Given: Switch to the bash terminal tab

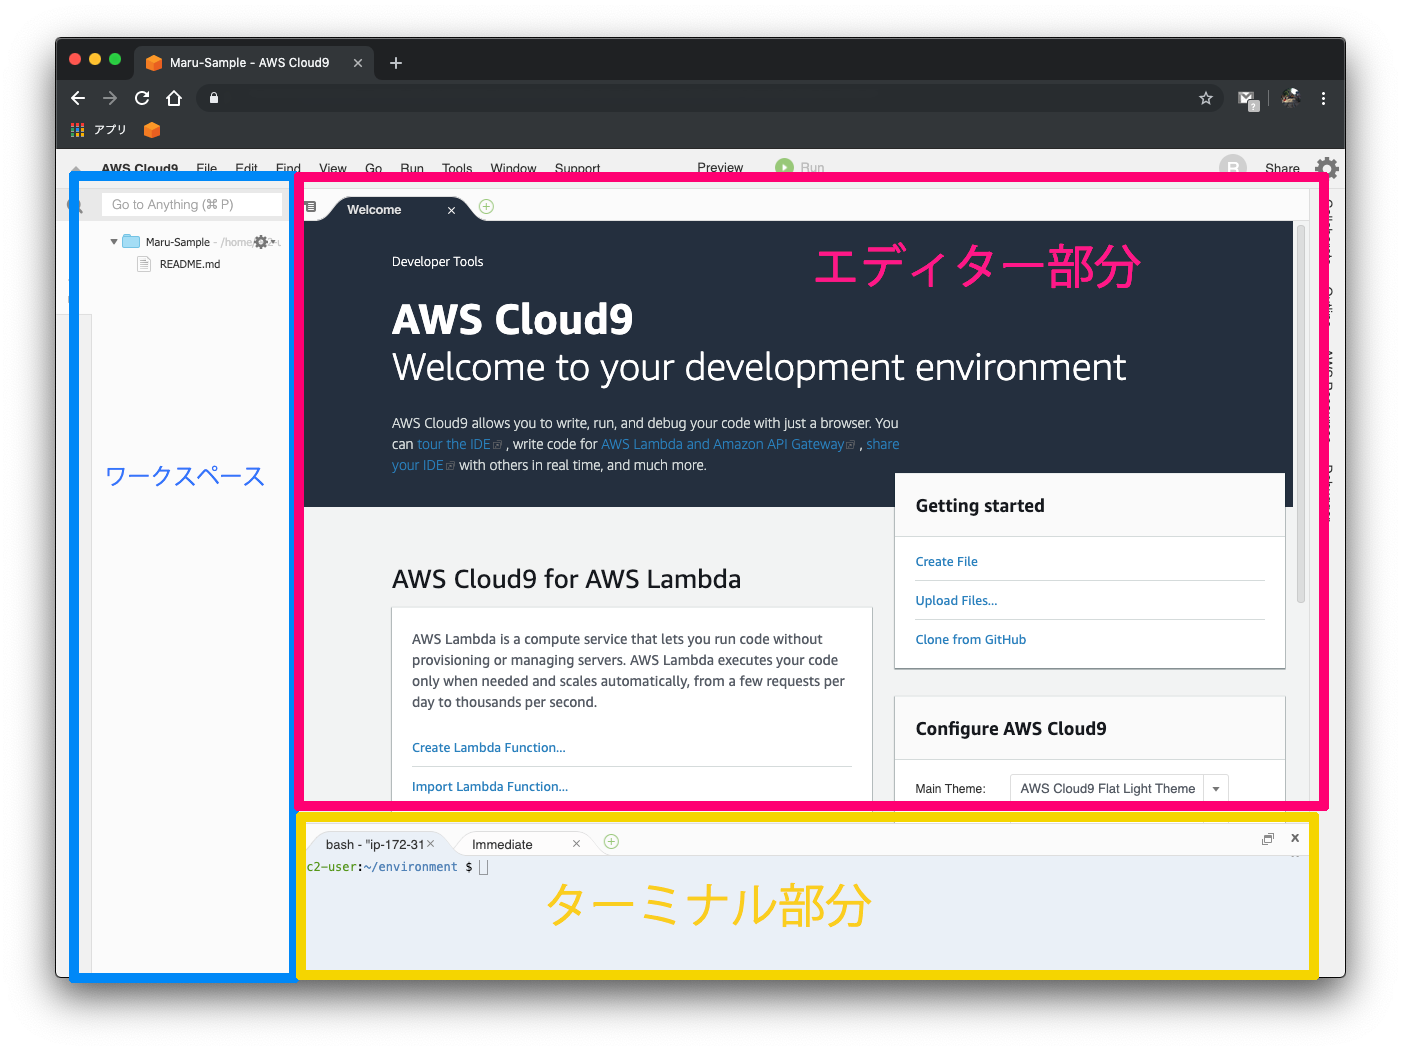Looking at the screenshot, I should pyautogui.click(x=374, y=844).
